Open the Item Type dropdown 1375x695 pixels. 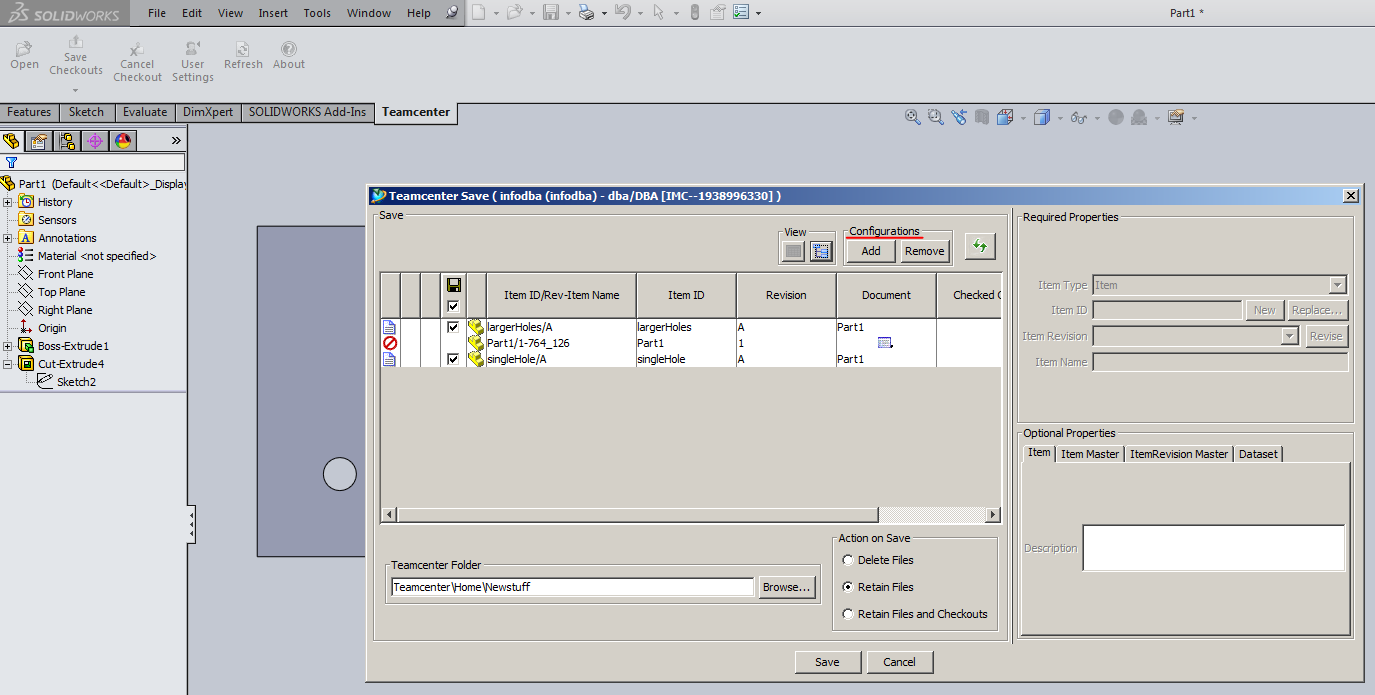point(1337,285)
